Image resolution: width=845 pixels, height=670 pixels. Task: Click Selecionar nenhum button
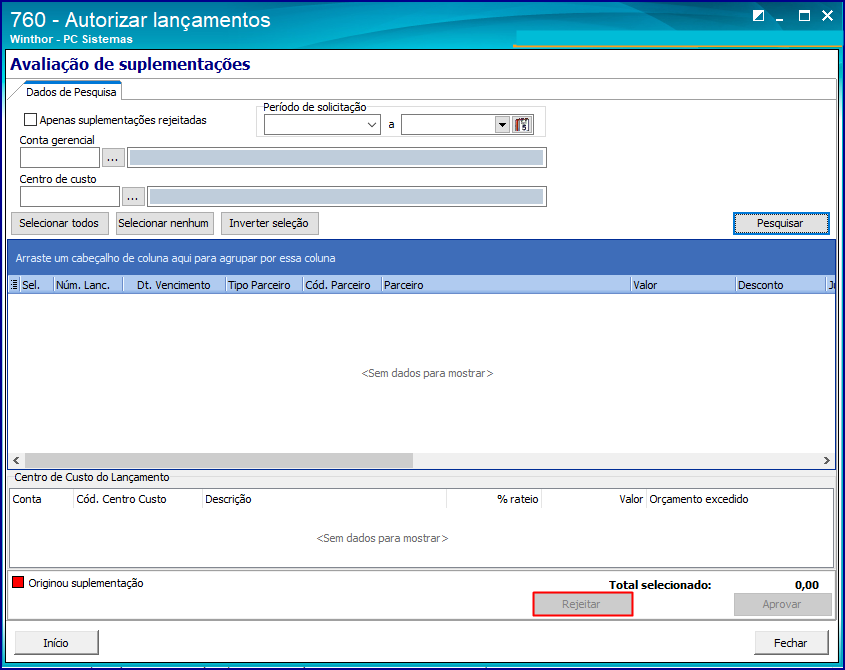point(164,223)
